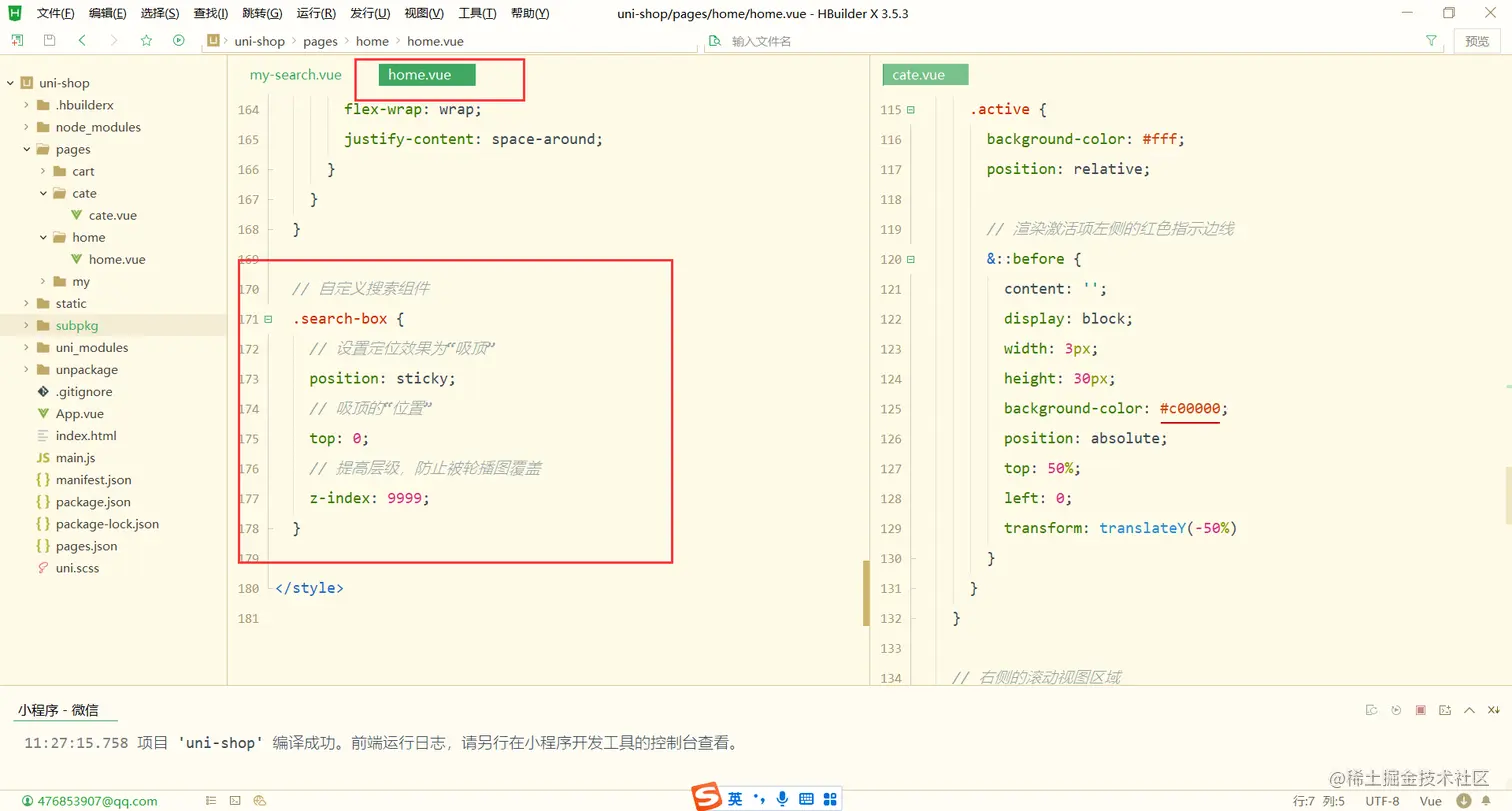1512x811 pixels.
Task: Expand the my folder
Action: (x=43, y=281)
